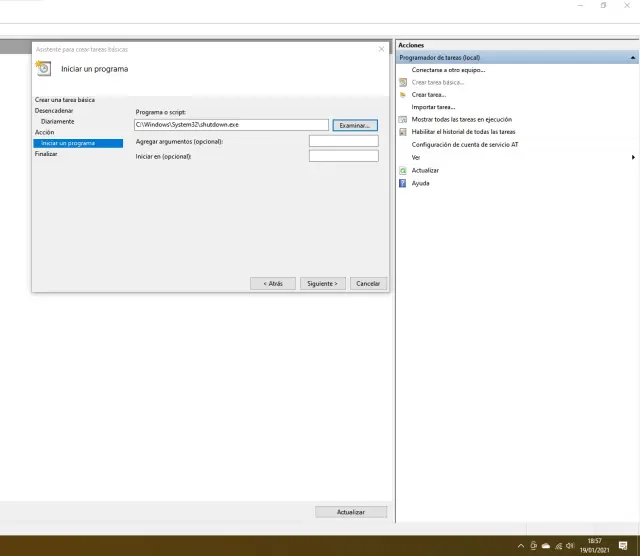640x556 pixels.
Task: Click Siguiente to continue the wizard
Action: (322, 284)
